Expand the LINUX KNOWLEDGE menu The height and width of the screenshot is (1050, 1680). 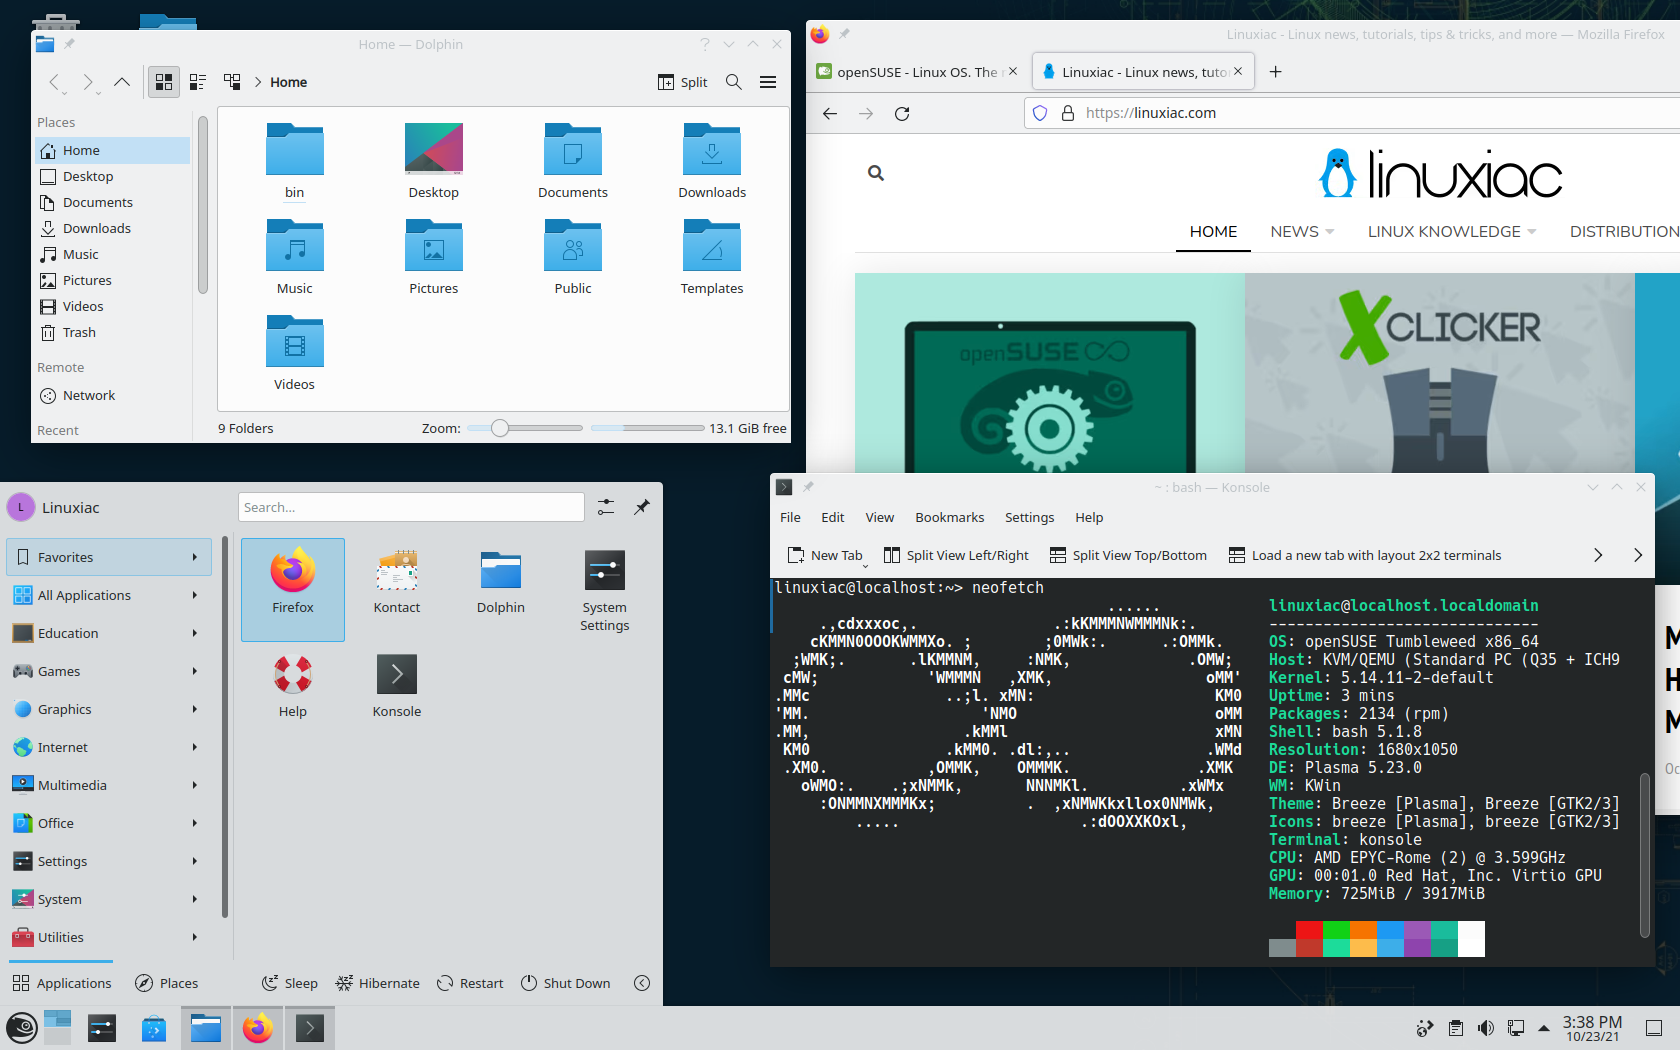1451,231
